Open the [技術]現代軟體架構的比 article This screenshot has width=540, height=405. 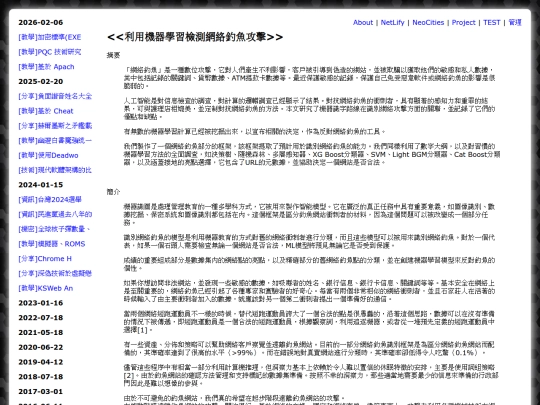click(x=55, y=170)
